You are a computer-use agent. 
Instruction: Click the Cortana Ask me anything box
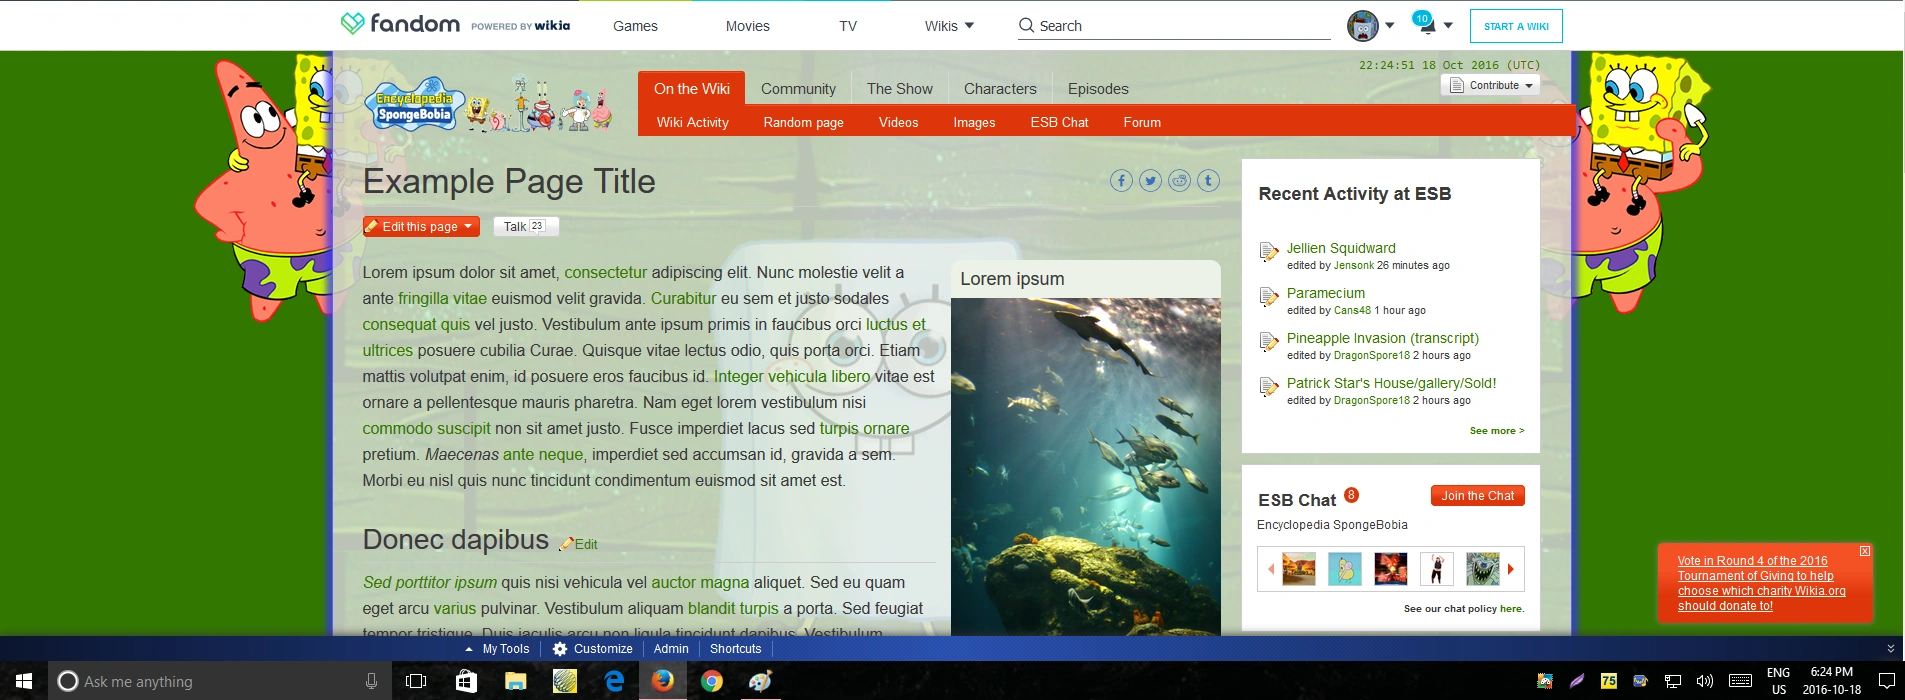[220, 681]
